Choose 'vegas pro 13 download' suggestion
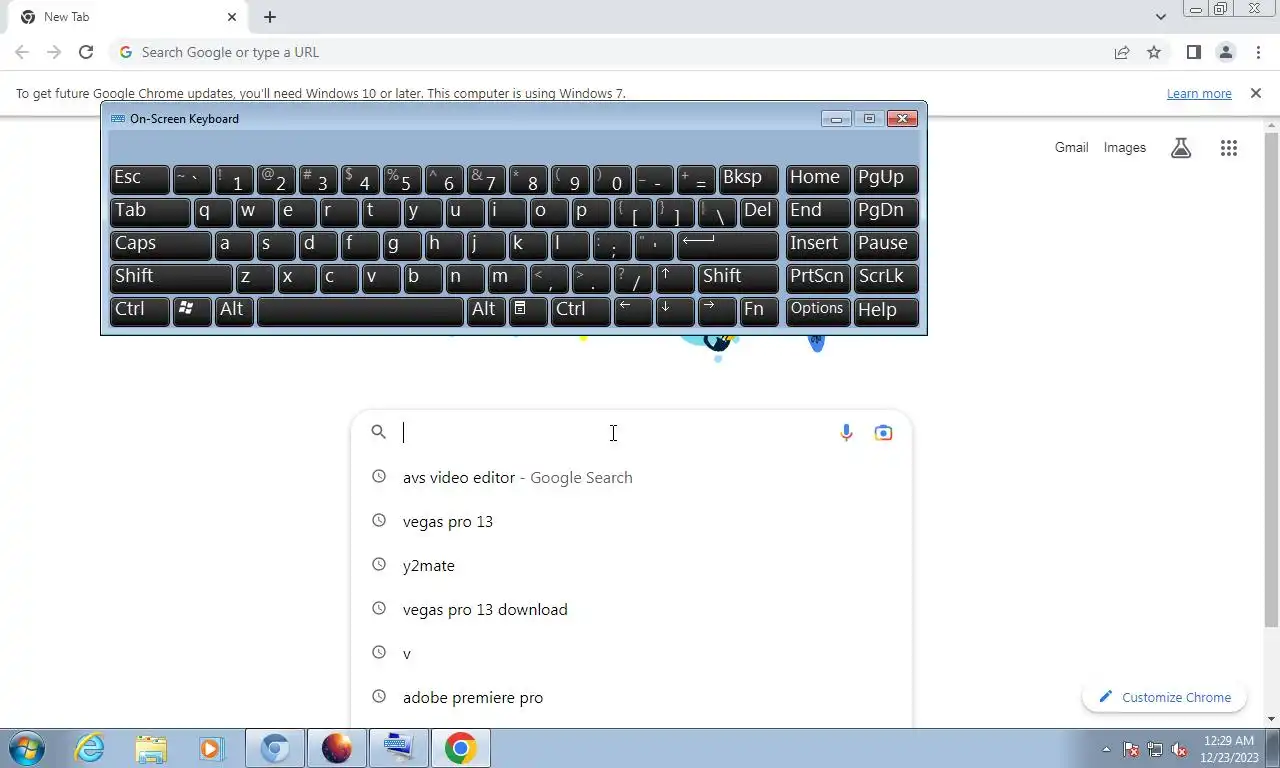Image resolution: width=1280 pixels, height=768 pixels. 631,609
